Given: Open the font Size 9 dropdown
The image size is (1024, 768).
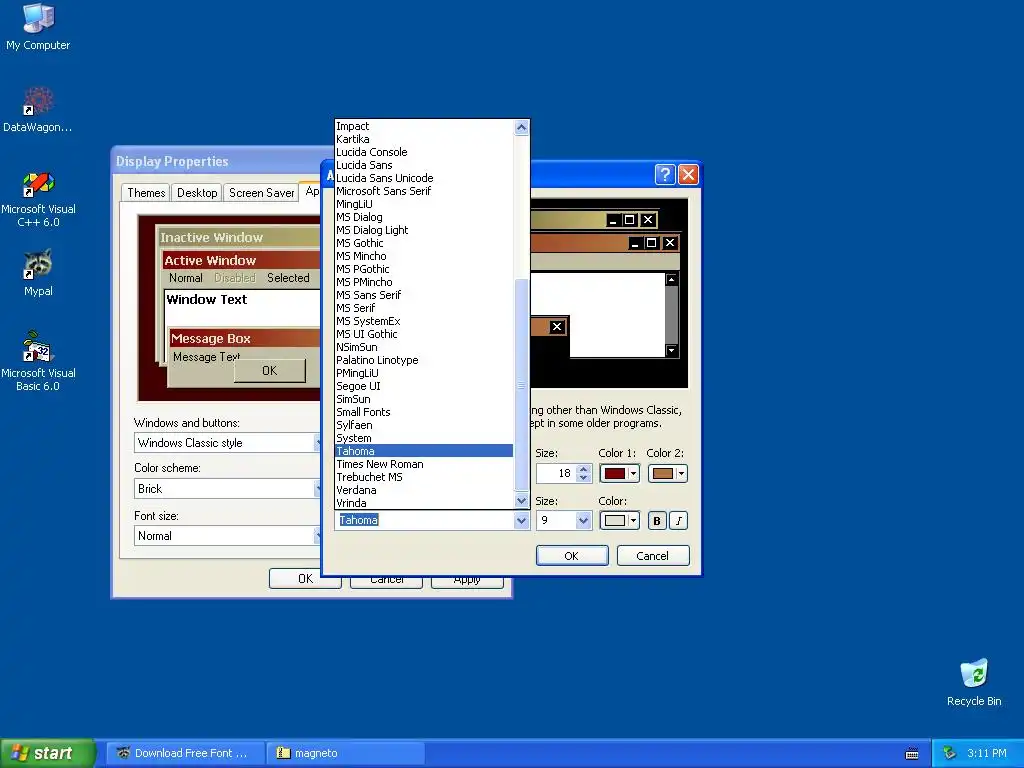Looking at the screenshot, I should (583, 520).
